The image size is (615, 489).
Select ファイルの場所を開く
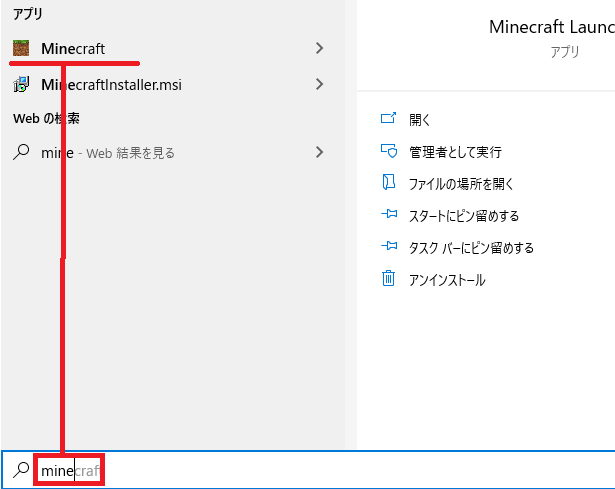click(x=461, y=184)
